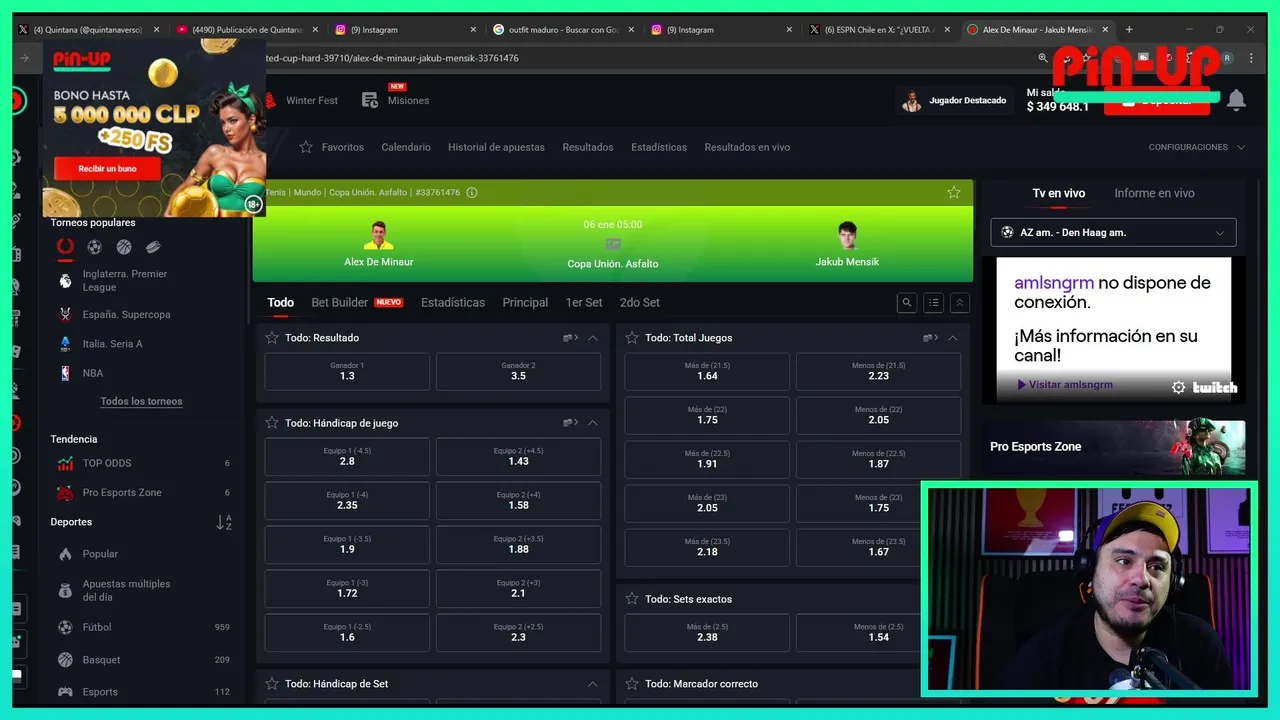Viewport: 1280px width, 720px height.
Task: Switch to the ESPN Chile browser tab
Action: (878, 30)
